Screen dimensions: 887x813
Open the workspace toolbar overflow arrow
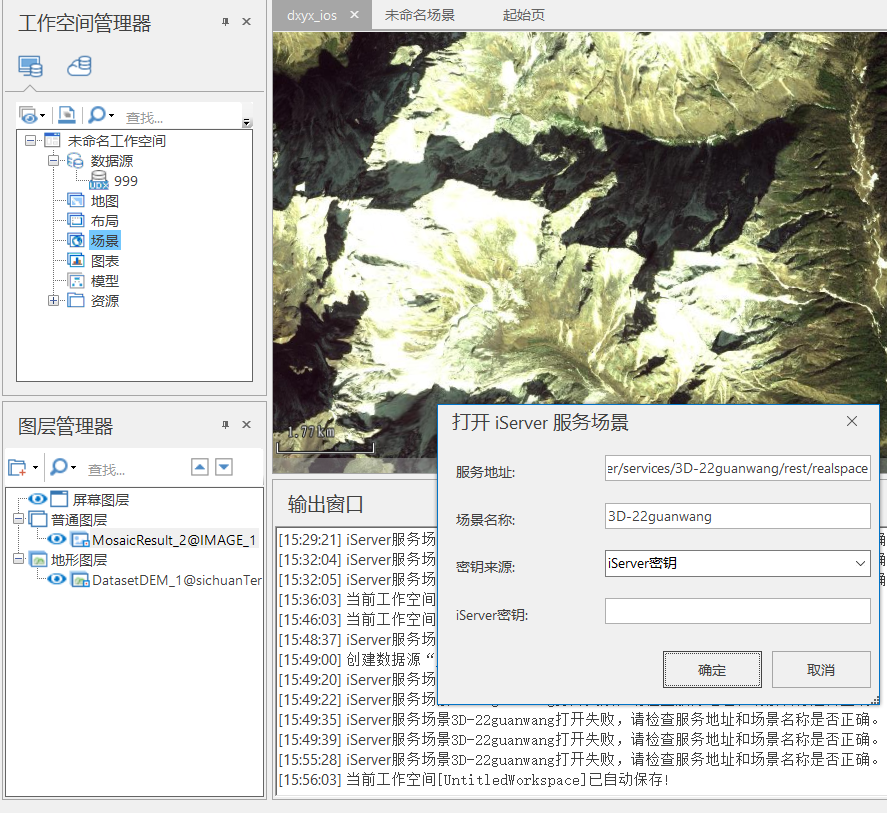pyautogui.click(x=246, y=122)
